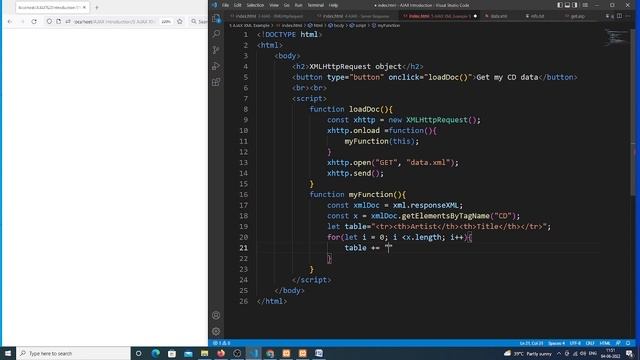Click Firefox zoom level indicator
640x360 pixels.
166,21
